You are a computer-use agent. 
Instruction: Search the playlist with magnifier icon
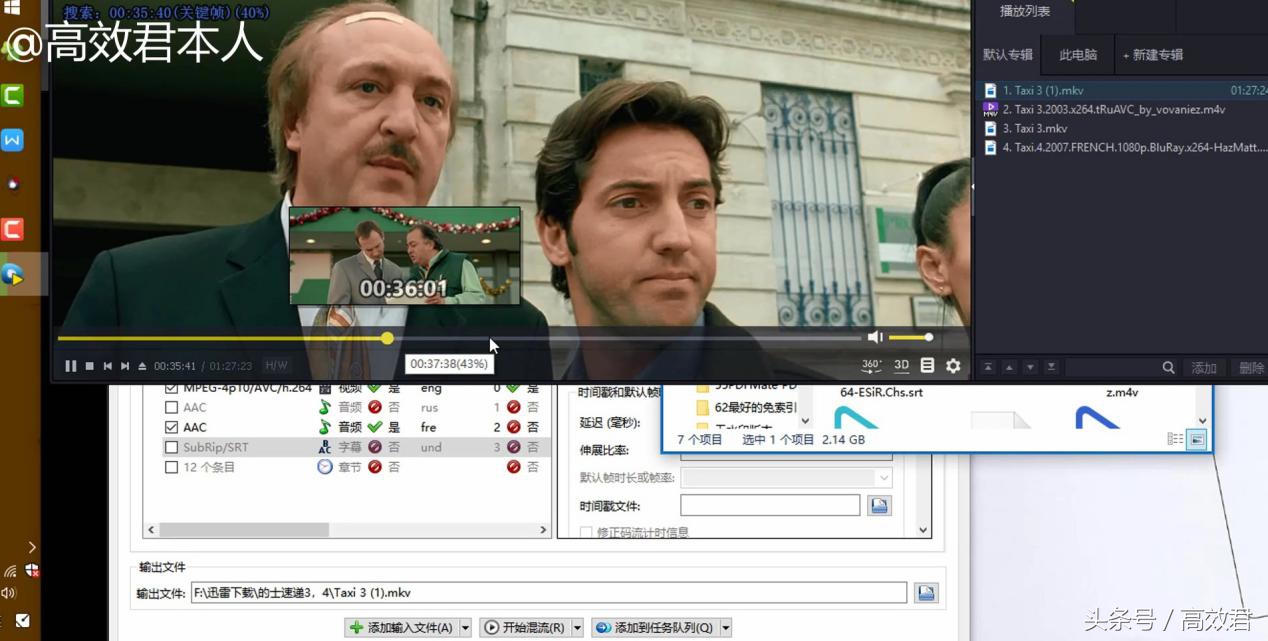tap(1168, 368)
